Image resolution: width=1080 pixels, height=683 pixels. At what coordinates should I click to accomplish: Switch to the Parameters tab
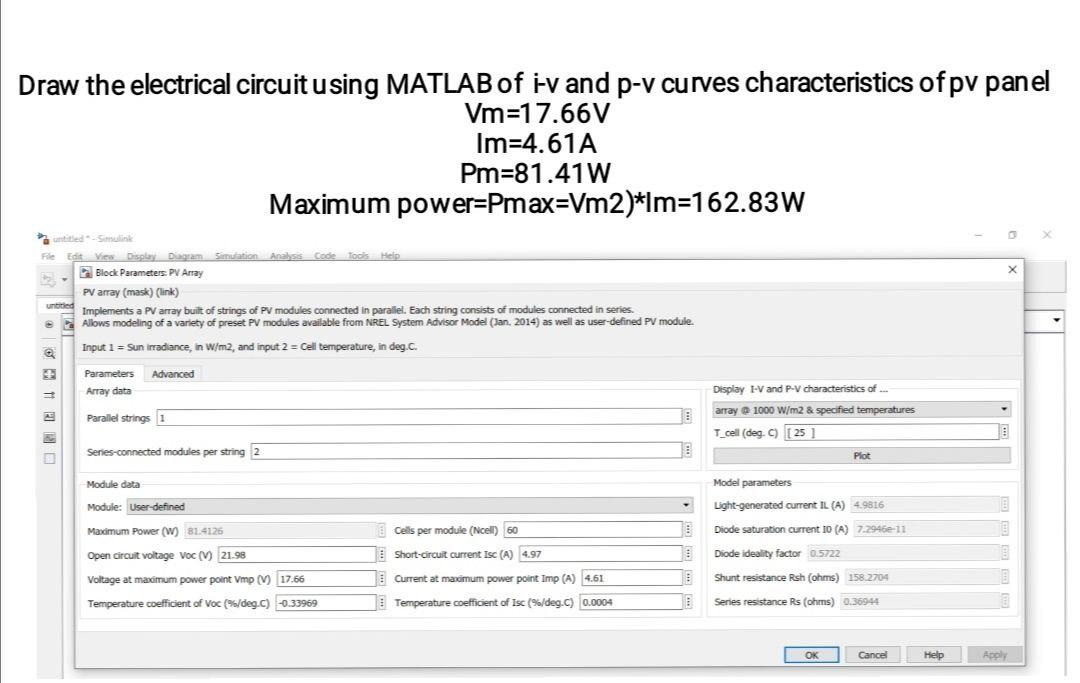pos(109,373)
